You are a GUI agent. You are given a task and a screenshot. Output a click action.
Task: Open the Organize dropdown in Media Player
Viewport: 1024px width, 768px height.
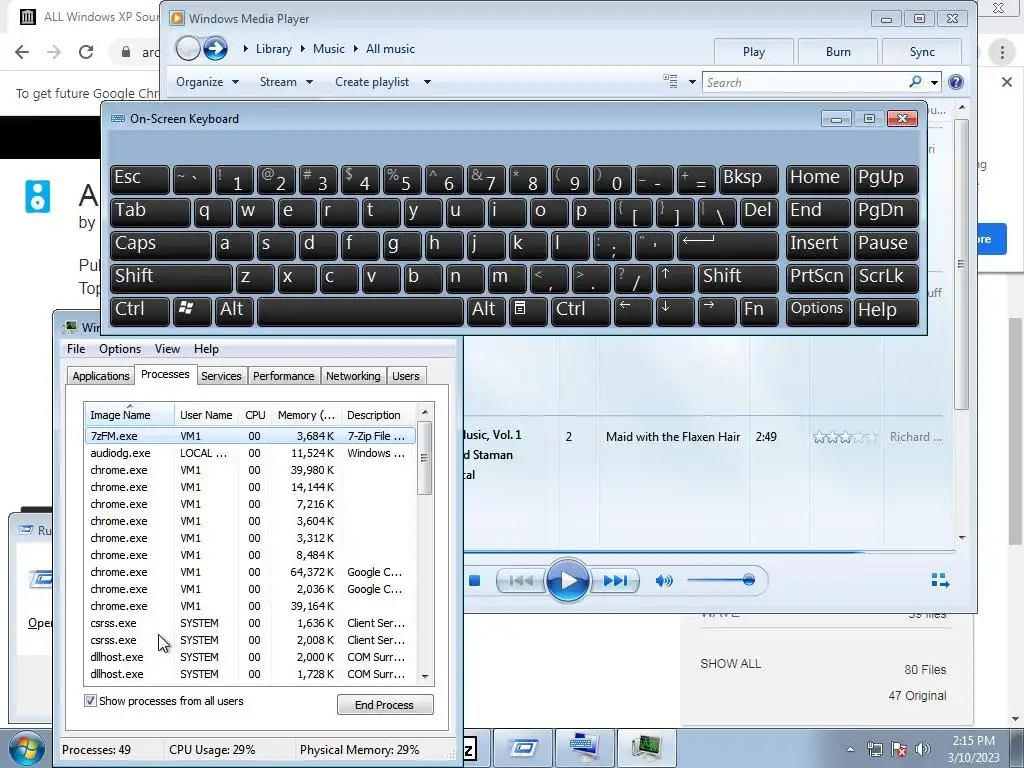pos(207,82)
